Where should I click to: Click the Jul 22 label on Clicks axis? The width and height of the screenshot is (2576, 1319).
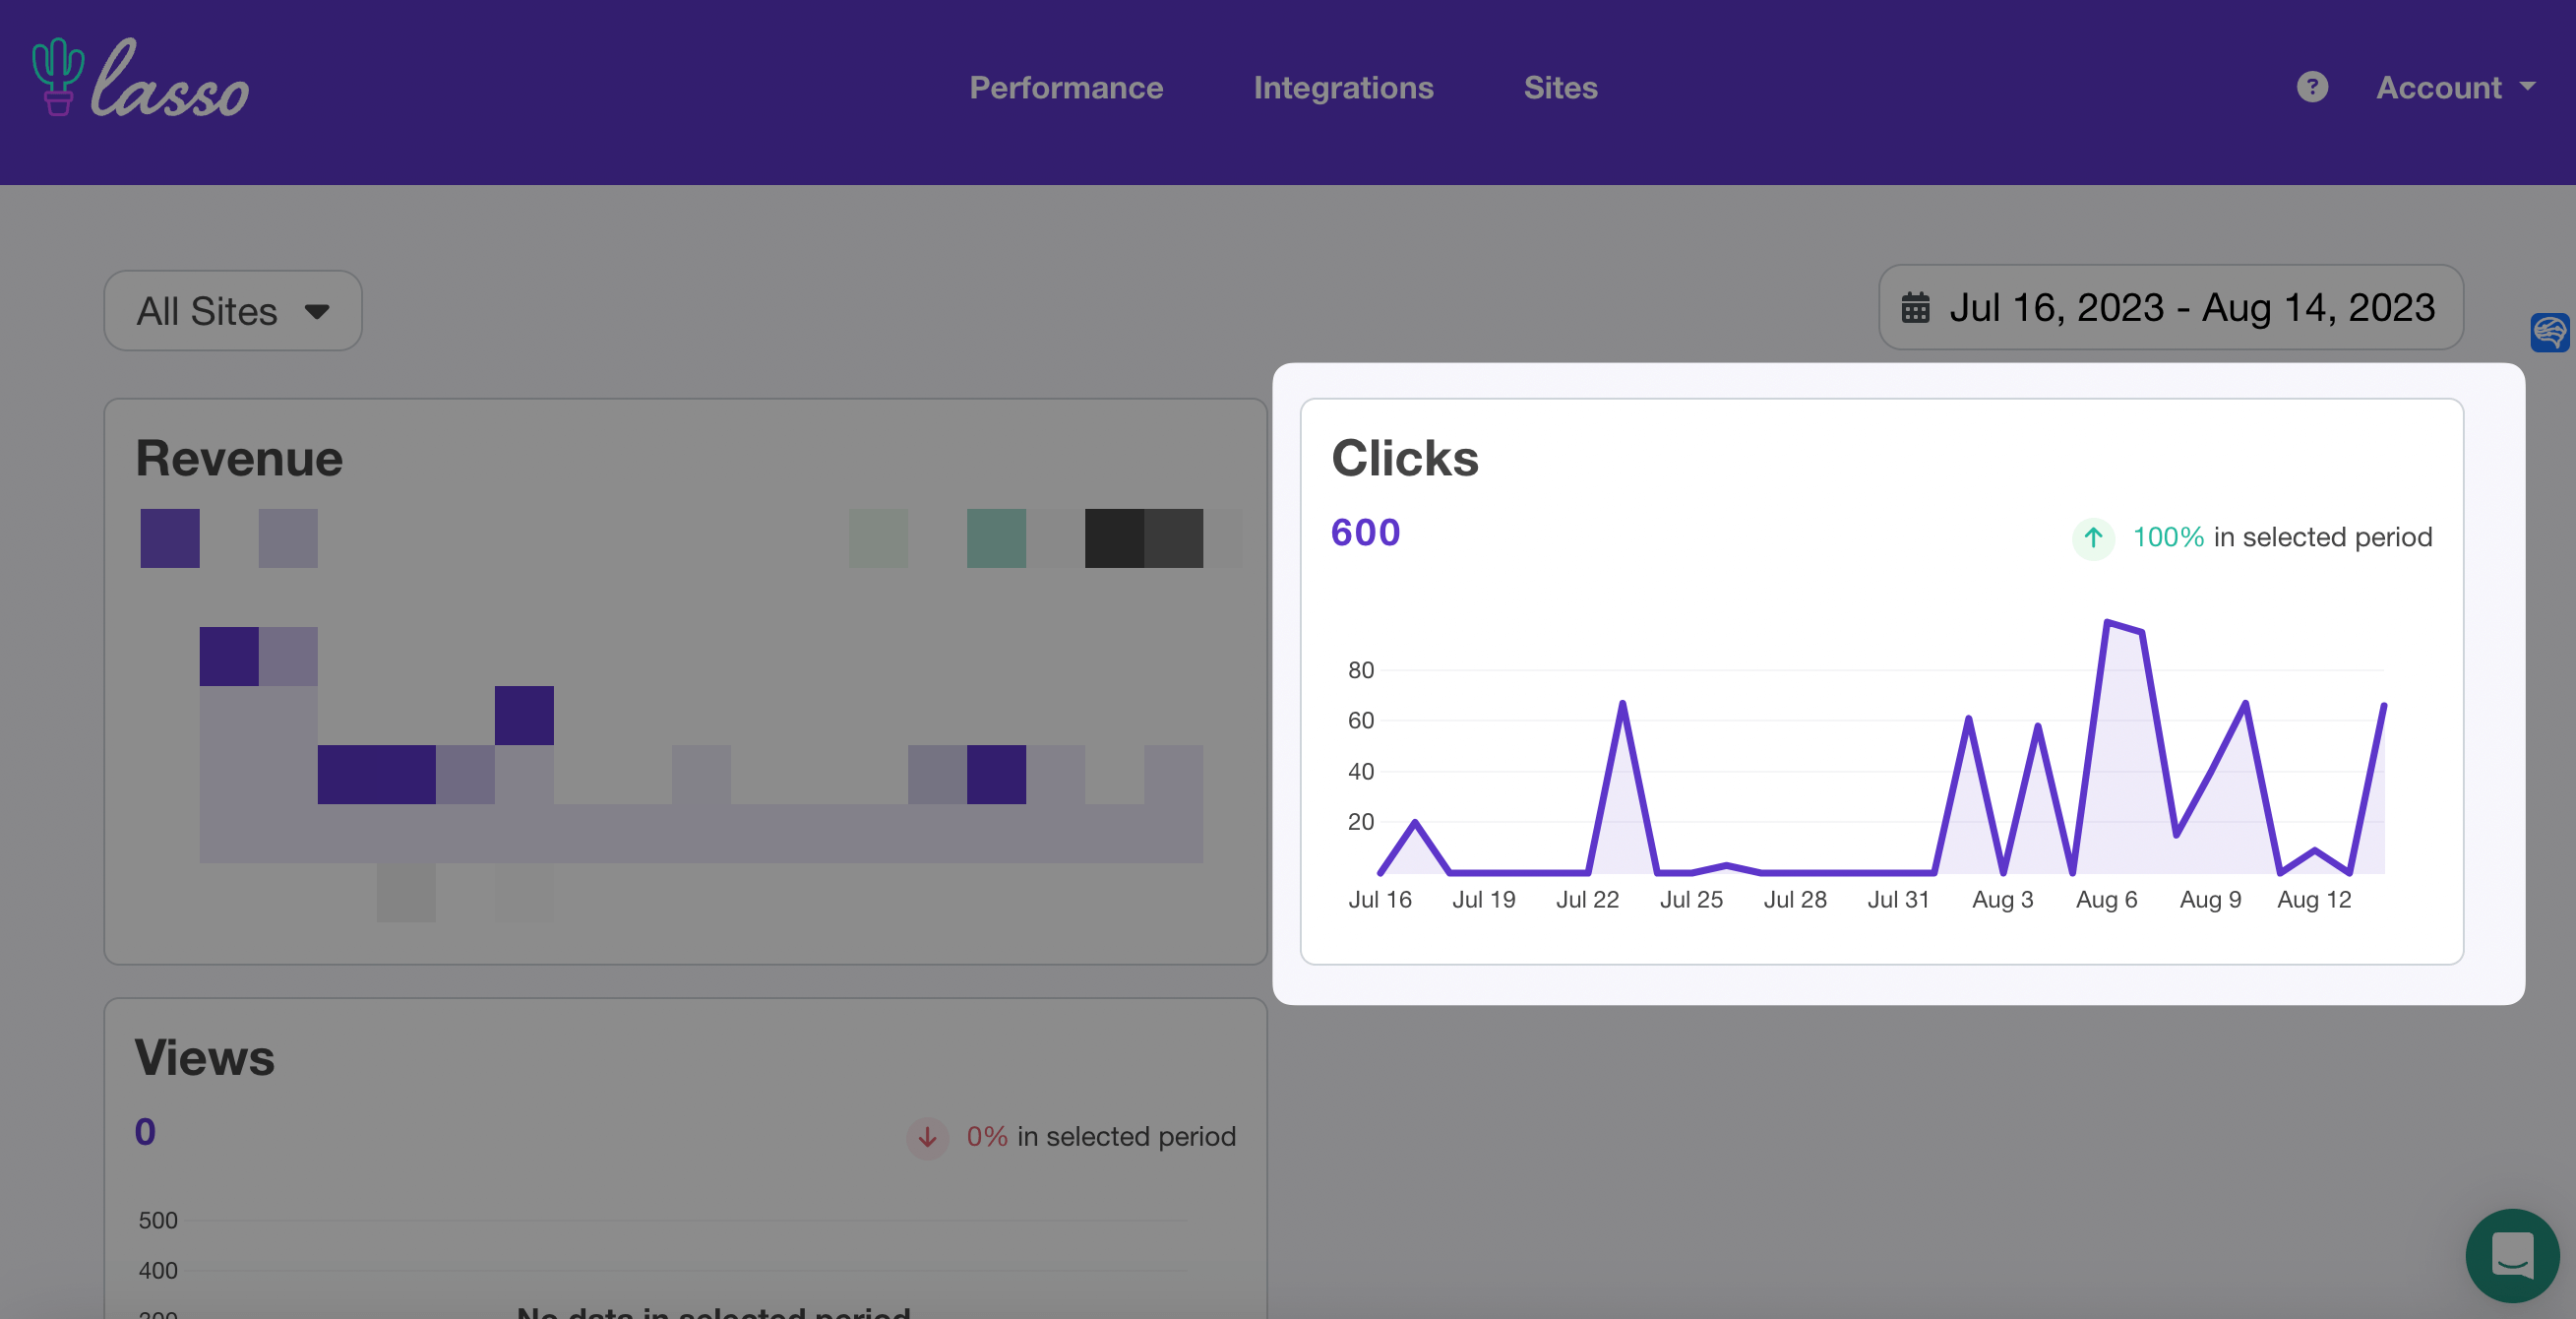pyautogui.click(x=1587, y=899)
